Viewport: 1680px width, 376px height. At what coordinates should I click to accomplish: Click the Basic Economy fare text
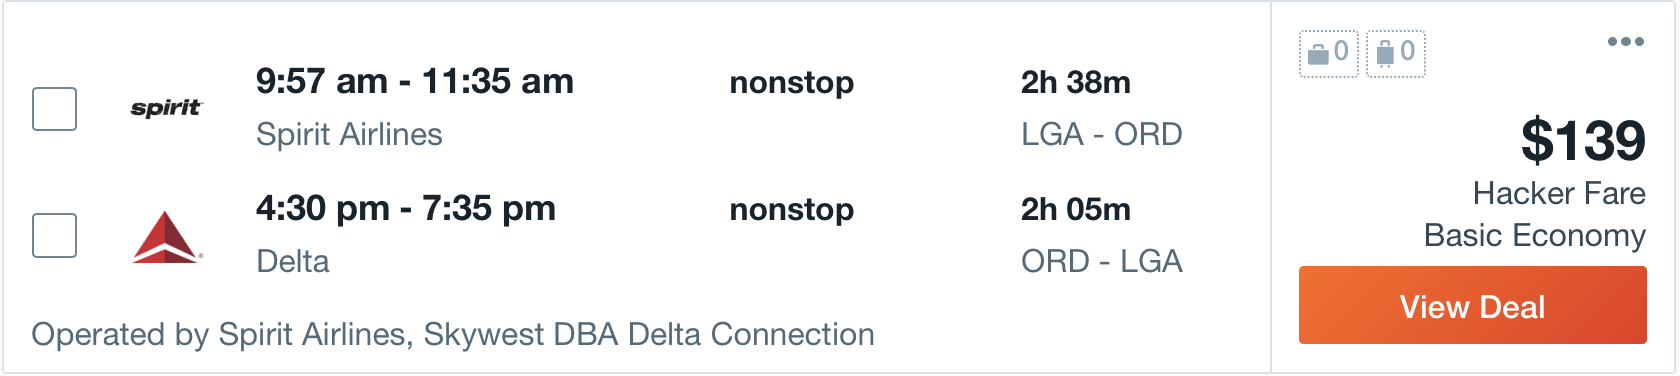(1534, 235)
